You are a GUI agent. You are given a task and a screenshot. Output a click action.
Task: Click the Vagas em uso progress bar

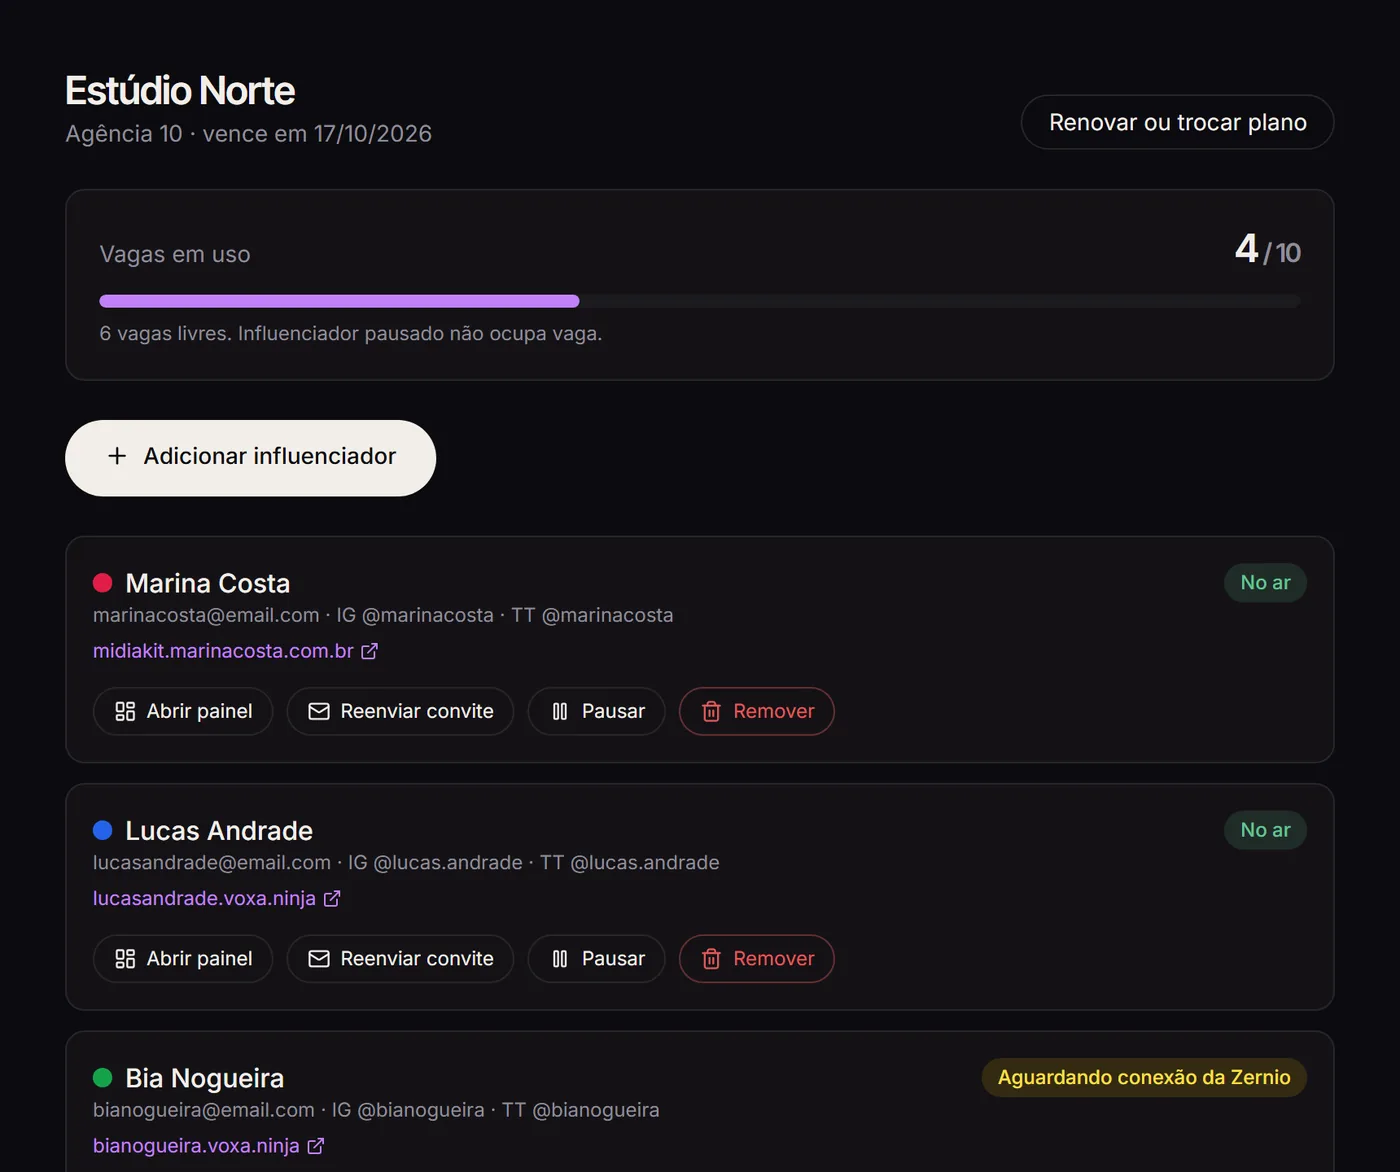pos(700,301)
